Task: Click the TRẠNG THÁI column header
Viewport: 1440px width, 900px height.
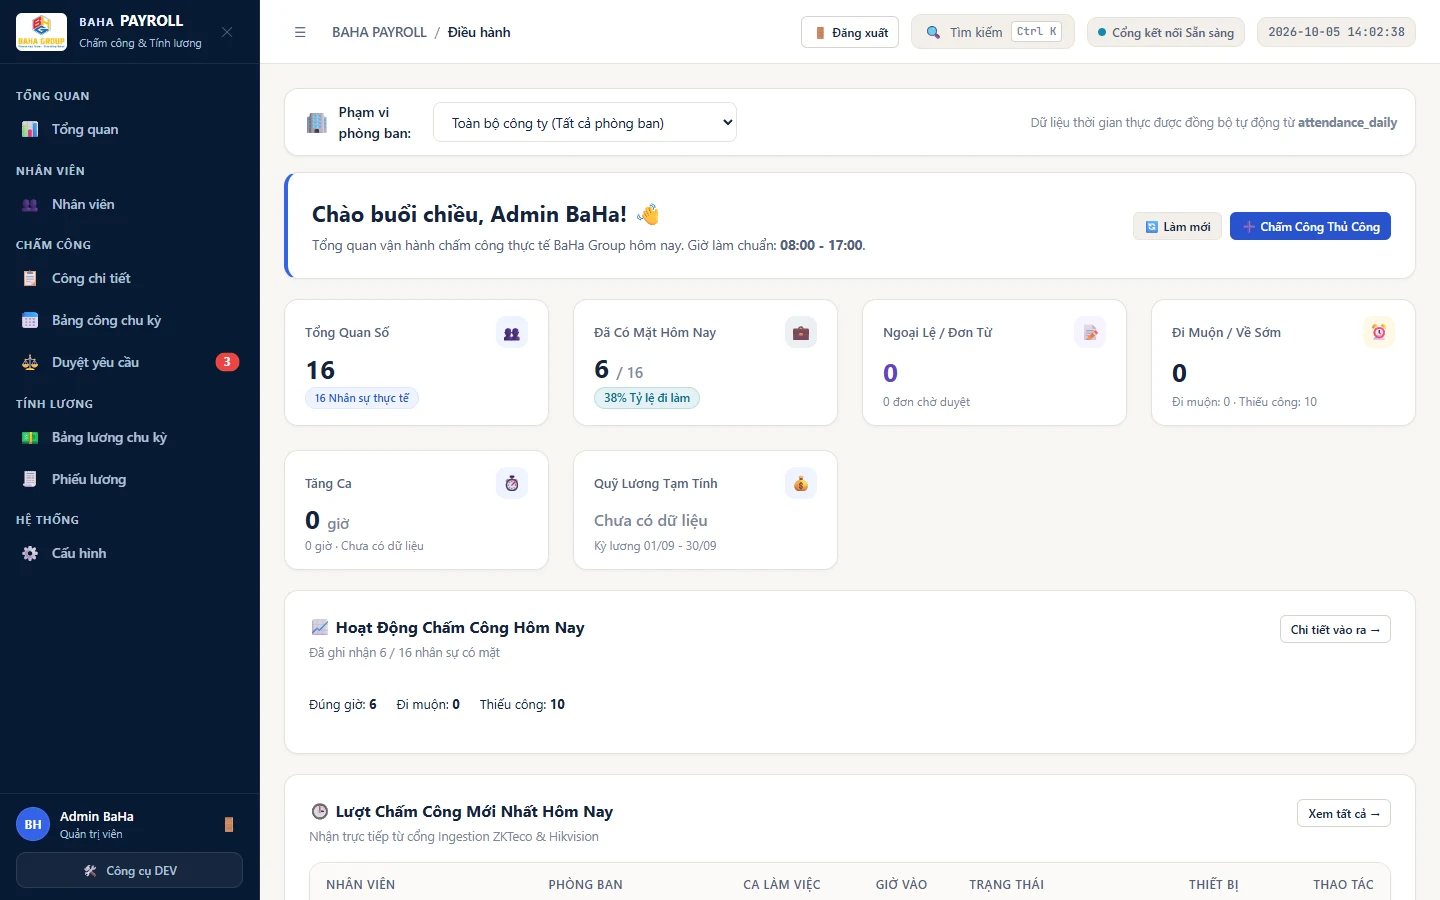Action: 1006,884
